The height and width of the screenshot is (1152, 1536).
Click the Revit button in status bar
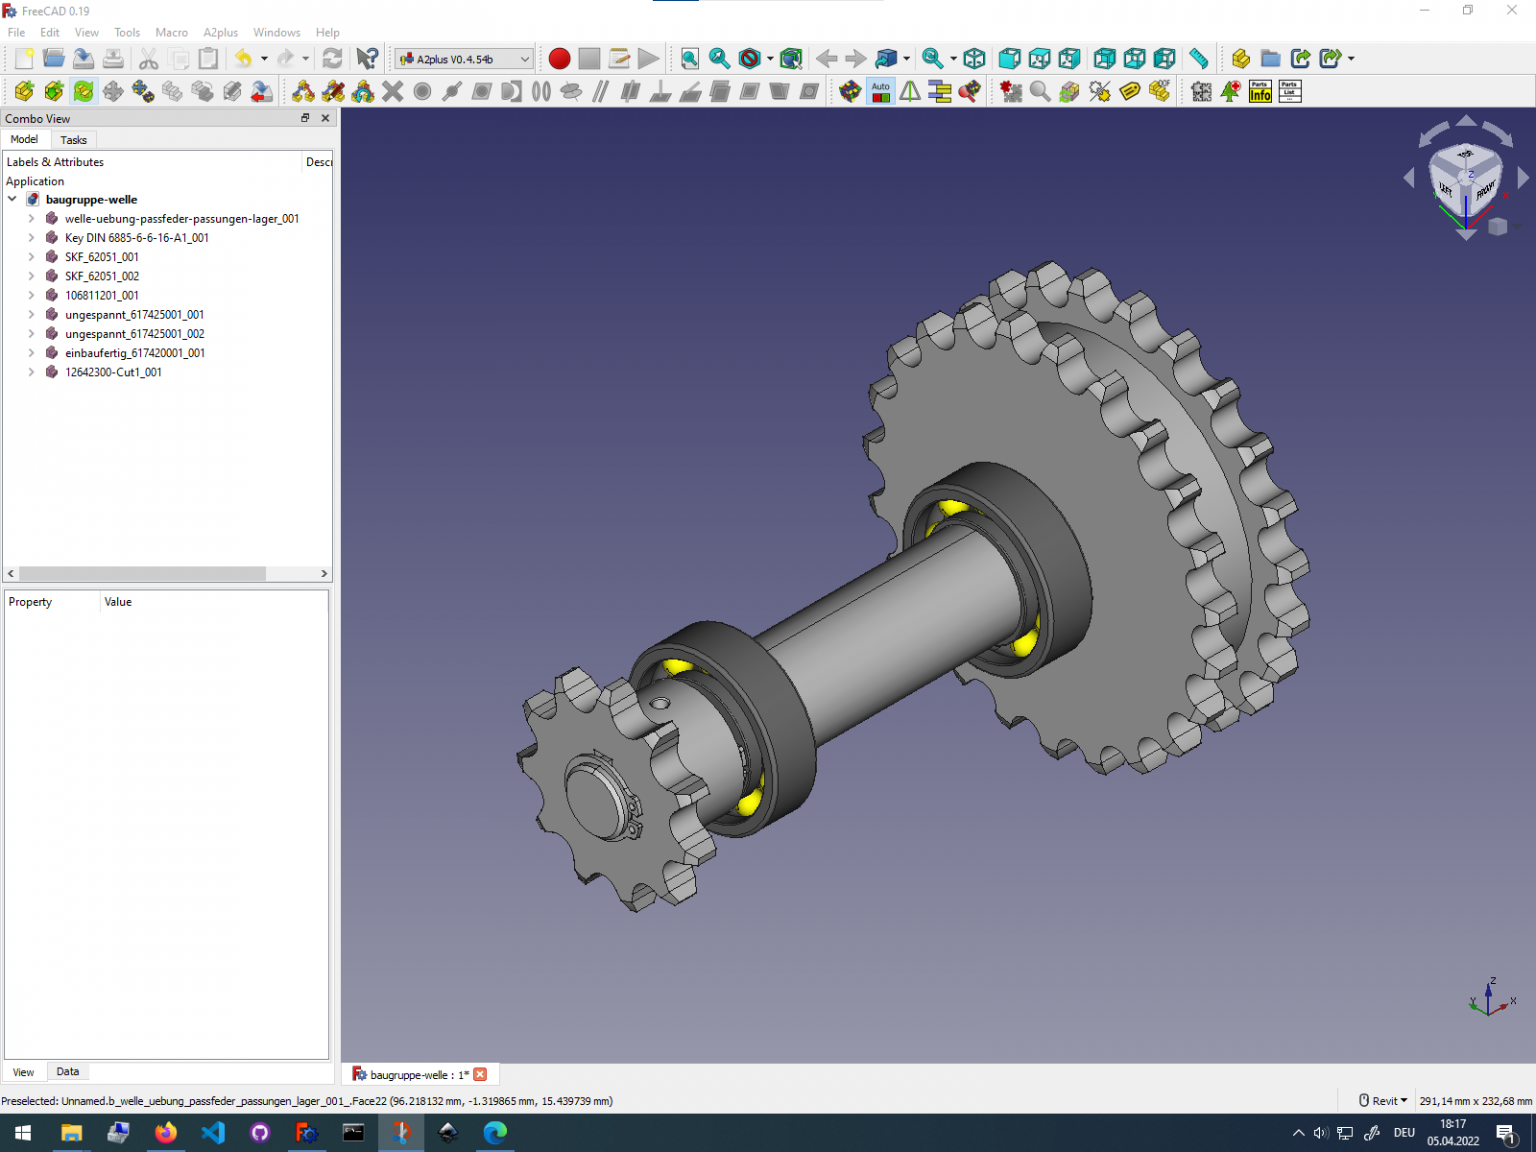coord(1383,1100)
